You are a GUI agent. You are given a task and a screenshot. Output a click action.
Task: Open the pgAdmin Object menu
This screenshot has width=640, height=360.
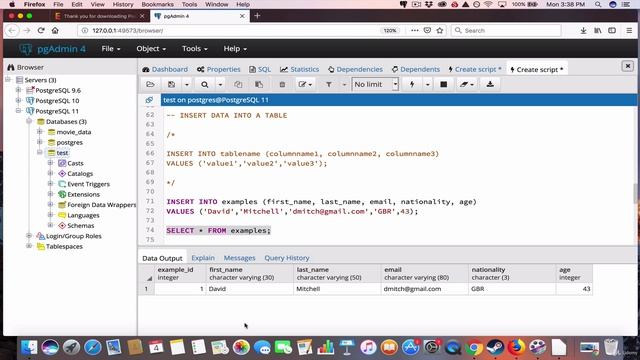click(x=151, y=49)
